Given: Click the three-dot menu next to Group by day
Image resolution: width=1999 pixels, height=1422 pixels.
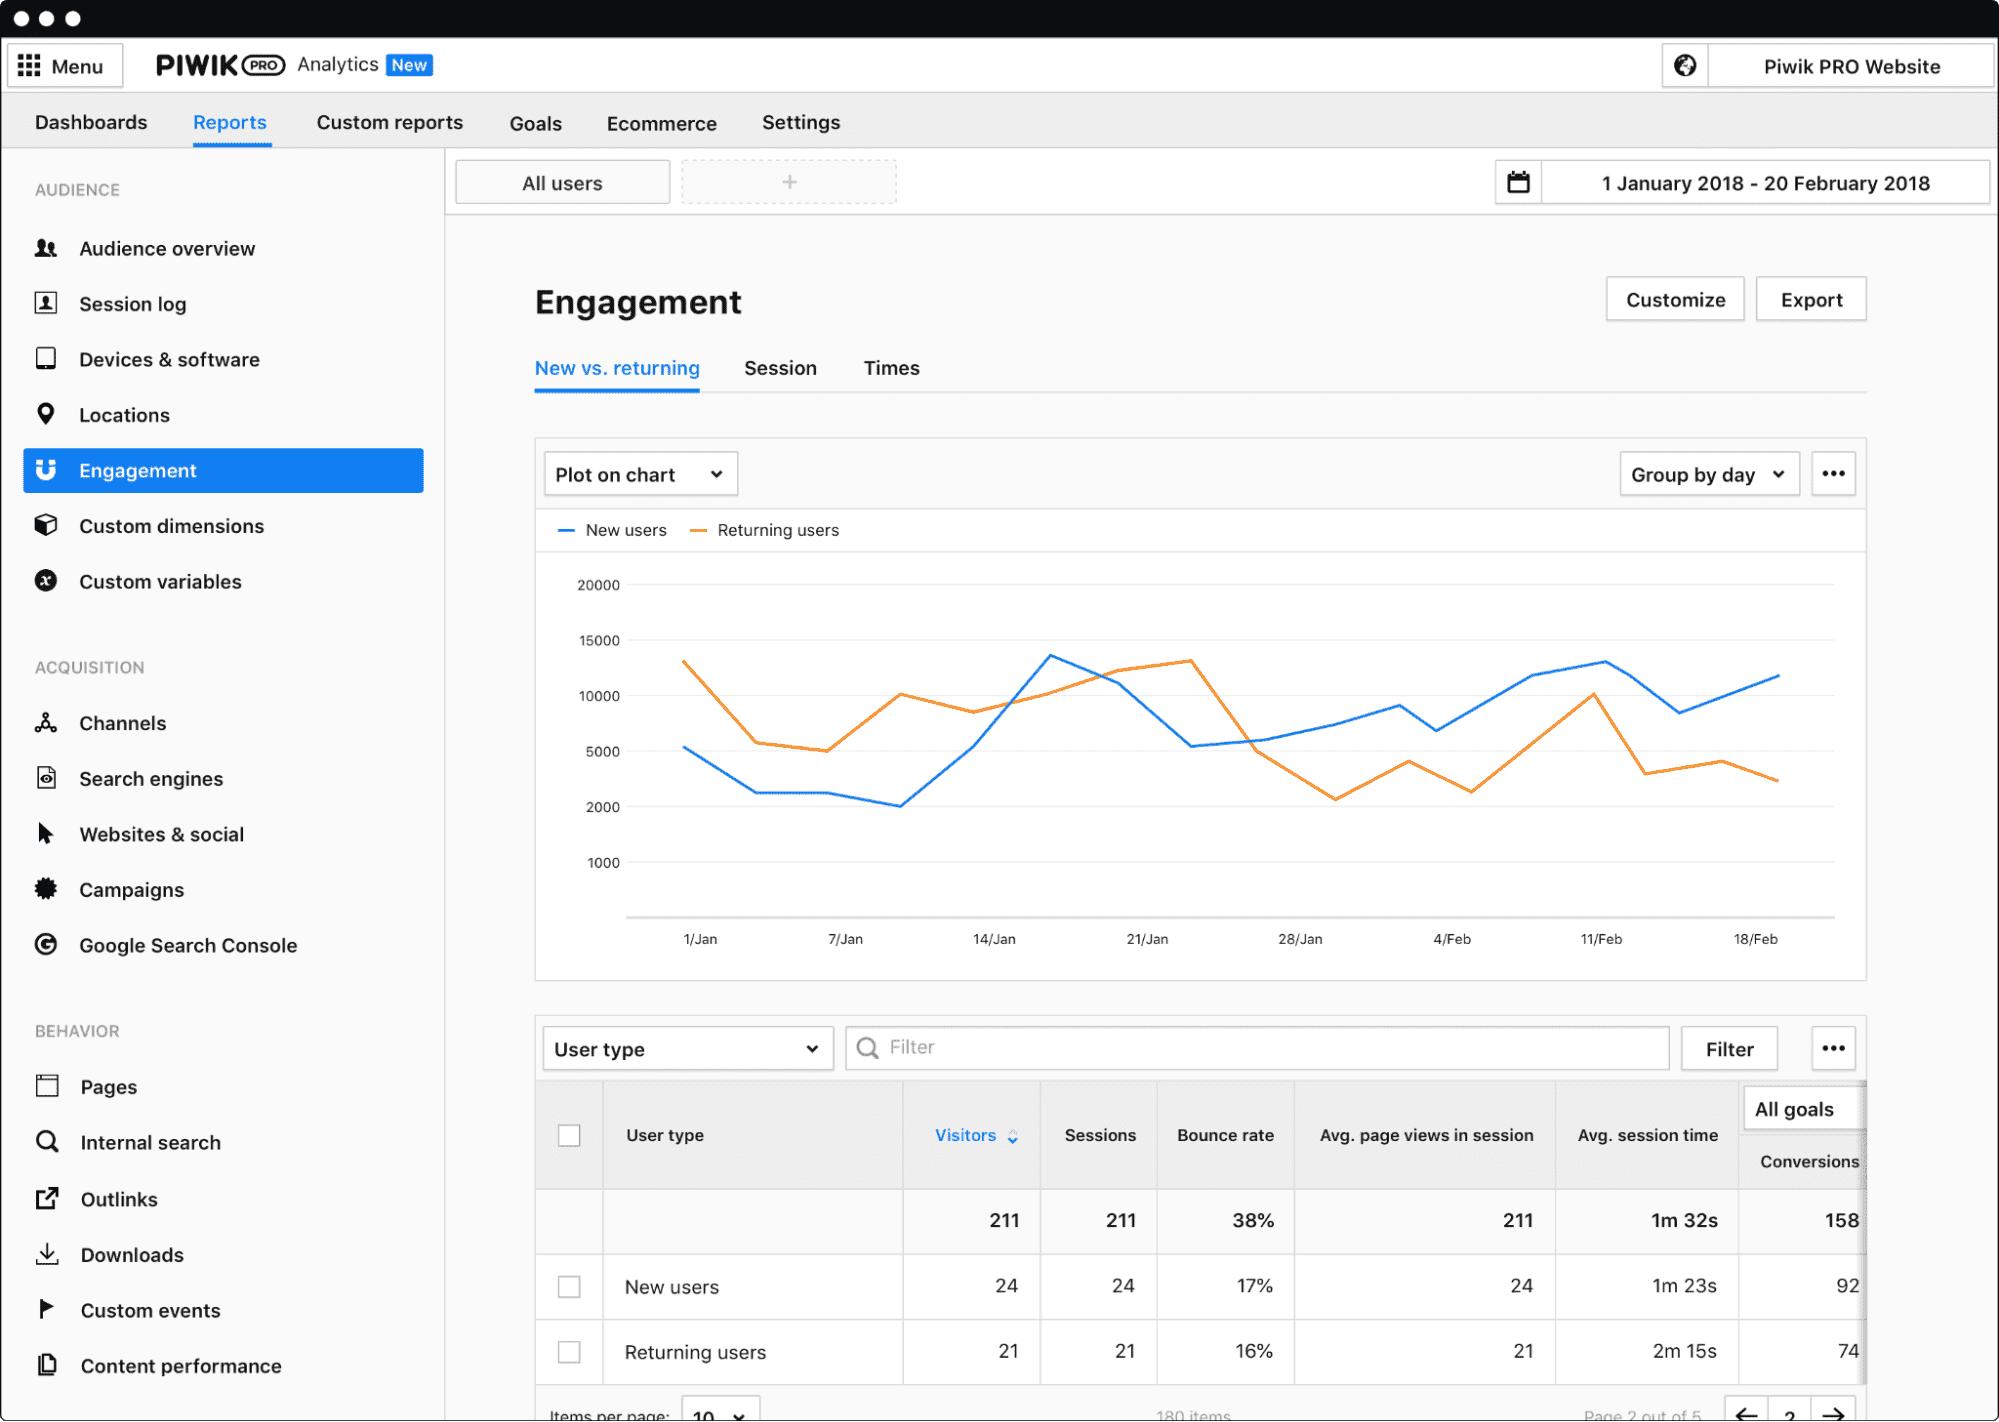Looking at the screenshot, I should tap(1834, 474).
